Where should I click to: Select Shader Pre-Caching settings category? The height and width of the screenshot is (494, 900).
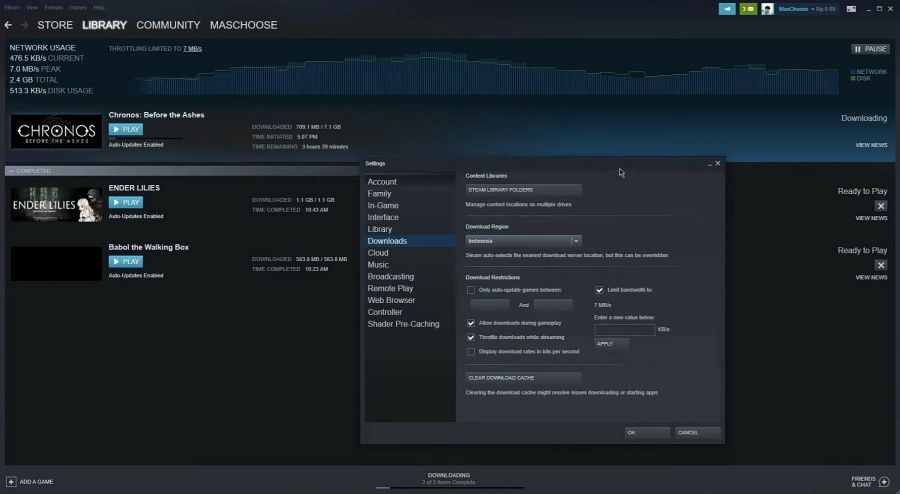(403, 324)
